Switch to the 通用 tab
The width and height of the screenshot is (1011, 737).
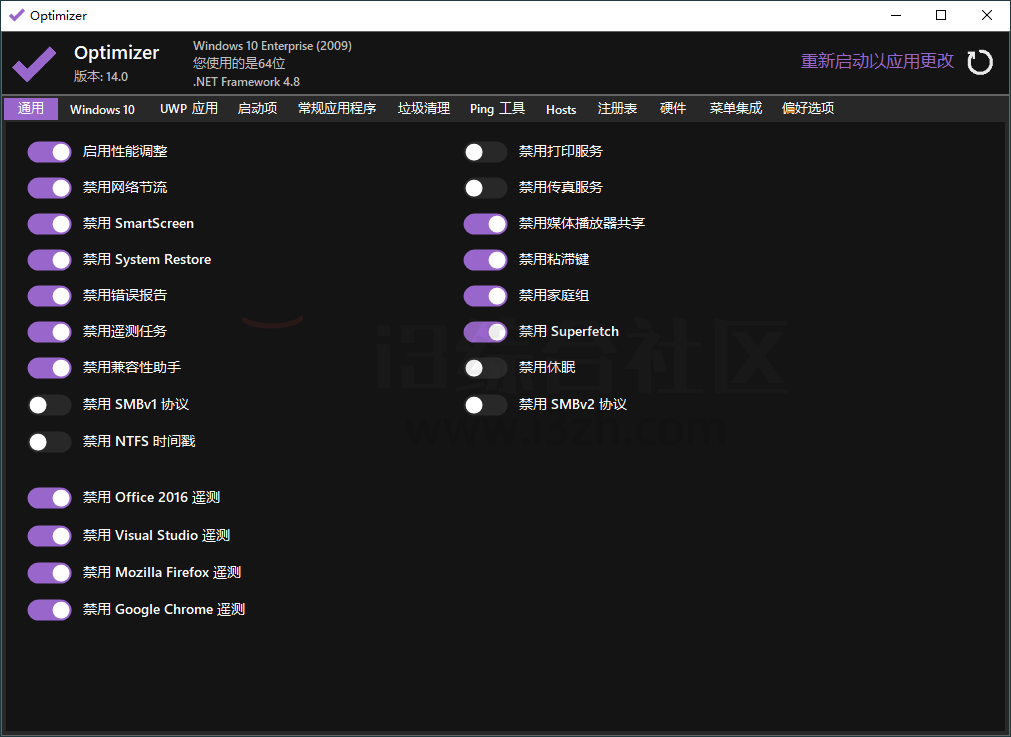31,108
